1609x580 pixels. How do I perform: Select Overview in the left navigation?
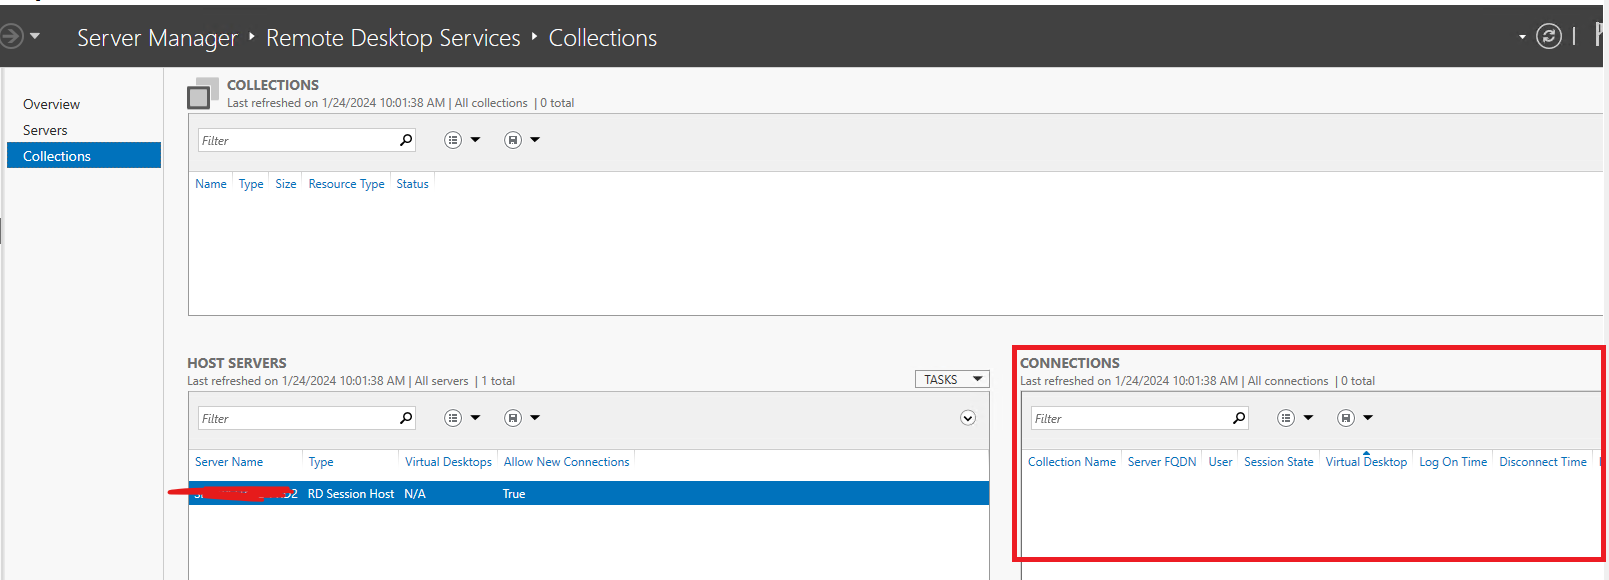click(x=51, y=104)
